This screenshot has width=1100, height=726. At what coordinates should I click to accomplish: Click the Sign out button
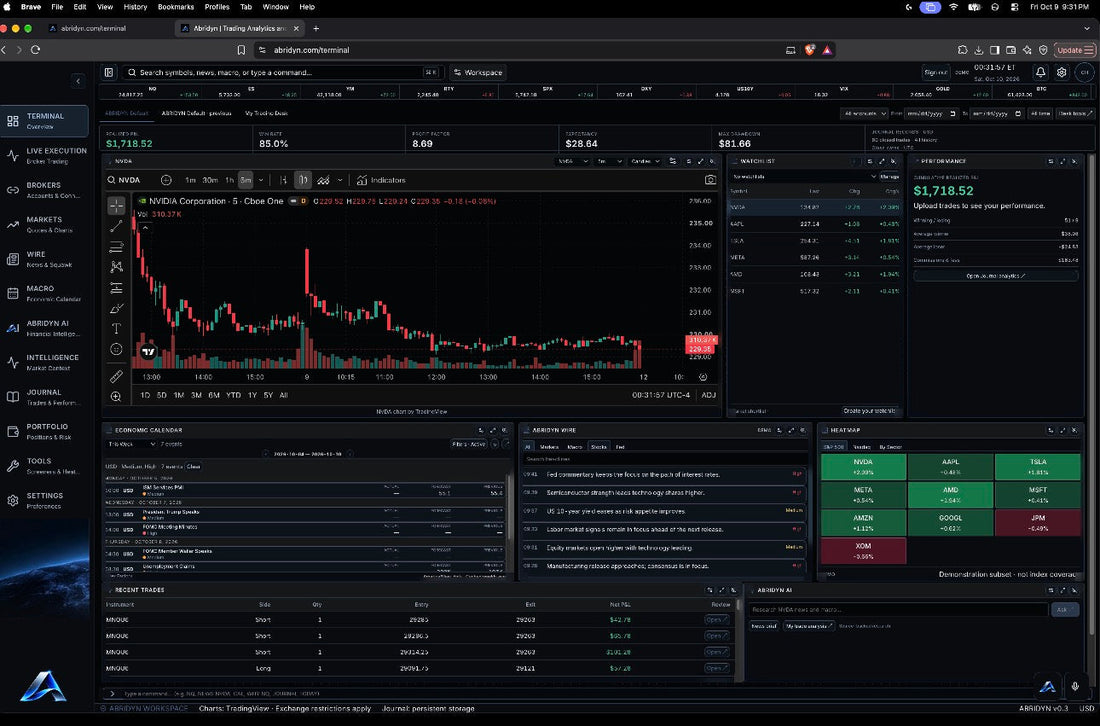[936, 72]
